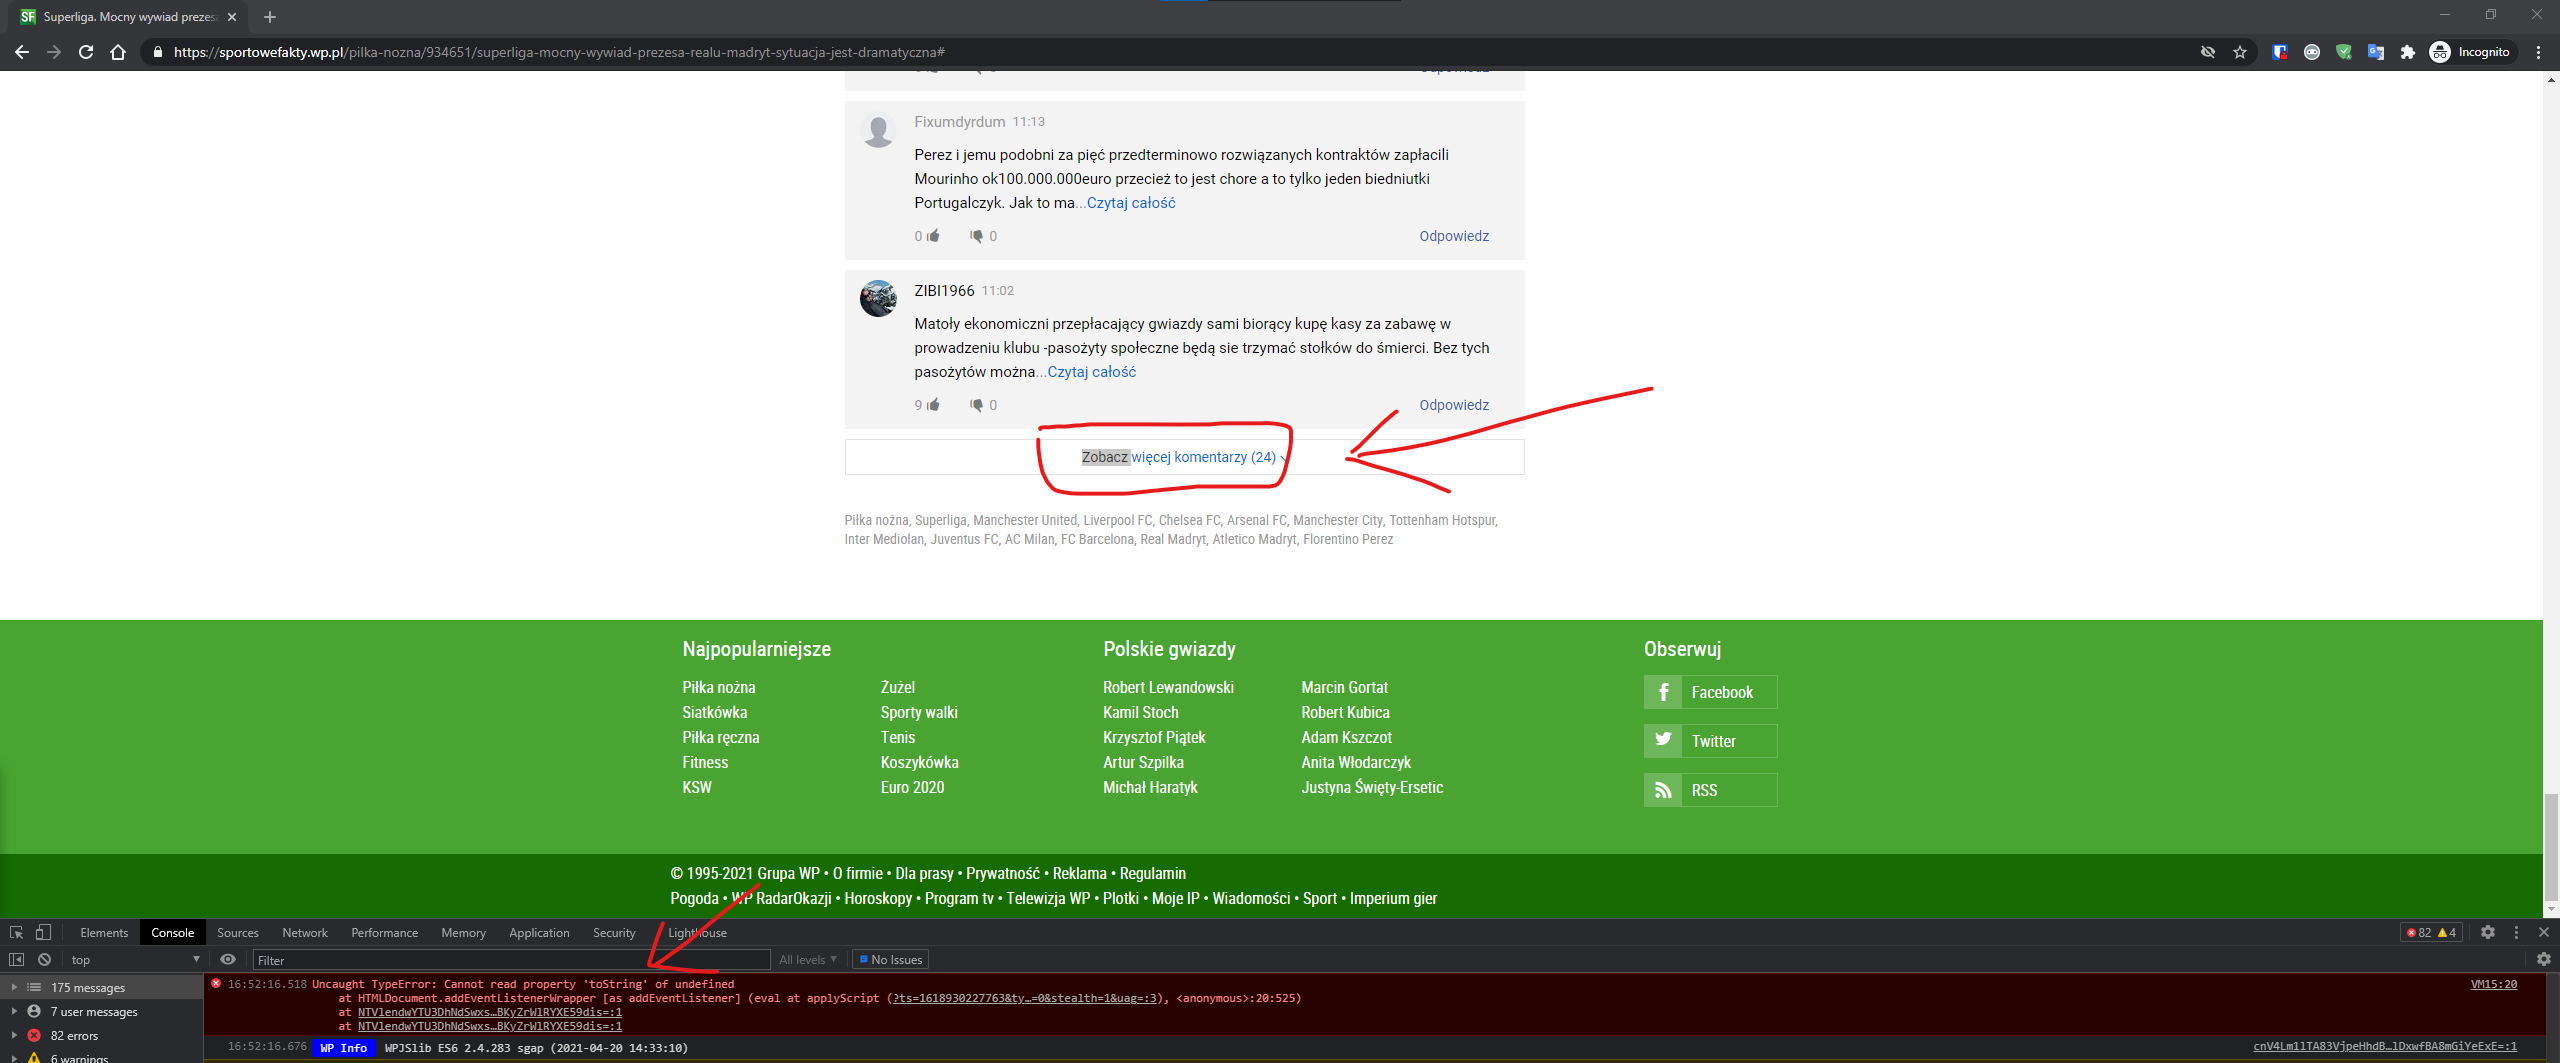Click the page vertical scrollbar thumb
This screenshot has width=2560, height=1063.
[2551, 848]
